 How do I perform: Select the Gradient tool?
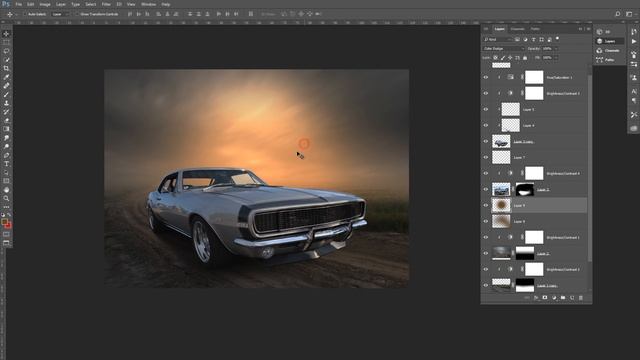coord(6,129)
